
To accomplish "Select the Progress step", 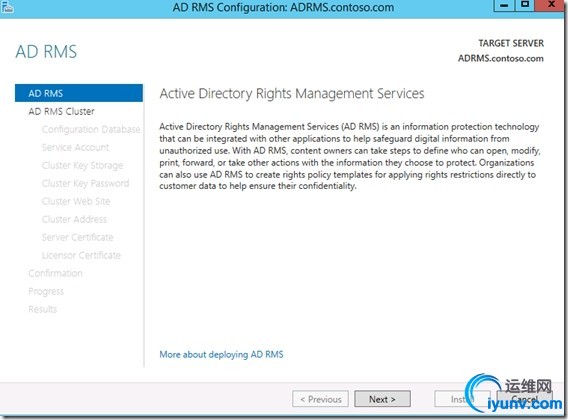I will pos(46,291).
